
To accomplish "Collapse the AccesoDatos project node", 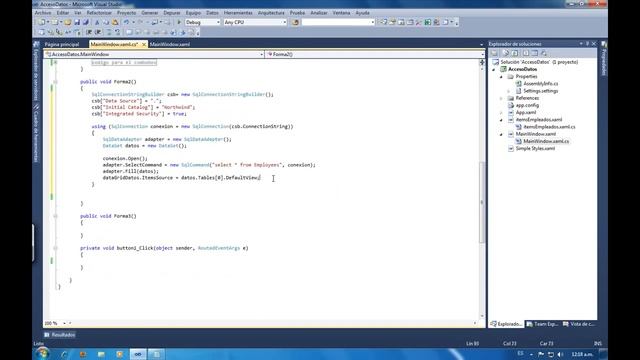I will tap(494, 69).
